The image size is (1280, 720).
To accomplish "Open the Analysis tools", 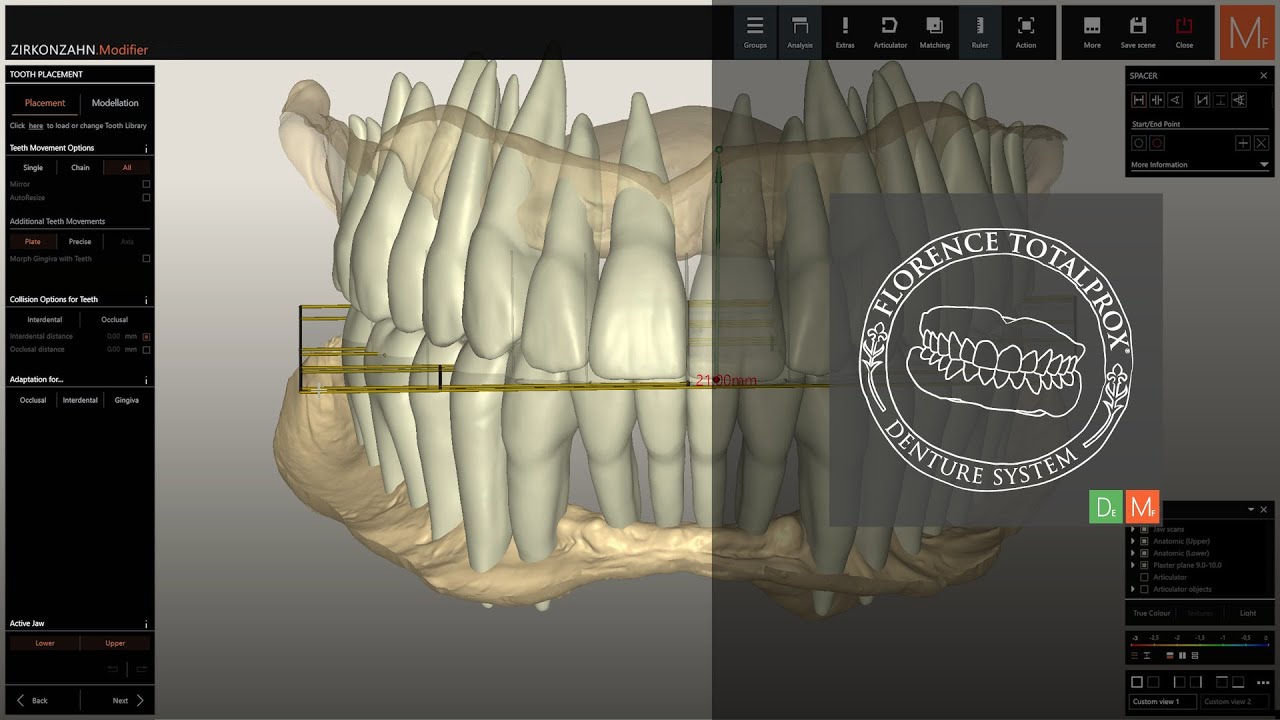I will click(x=800, y=32).
